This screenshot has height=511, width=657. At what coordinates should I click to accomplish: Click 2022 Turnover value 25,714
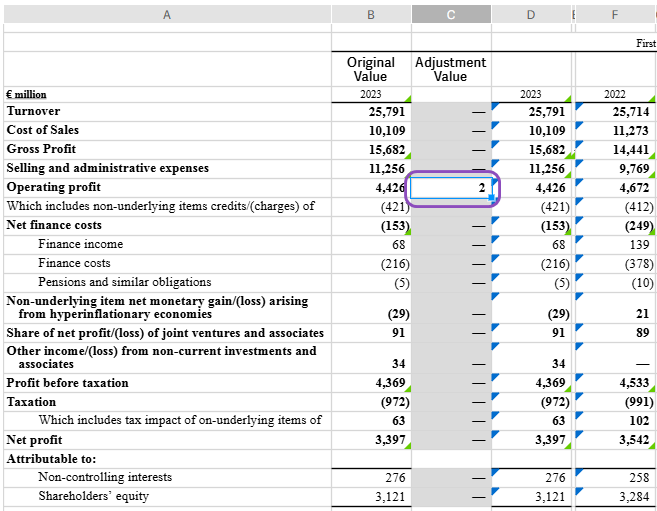pyautogui.click(x=631, y=112)
